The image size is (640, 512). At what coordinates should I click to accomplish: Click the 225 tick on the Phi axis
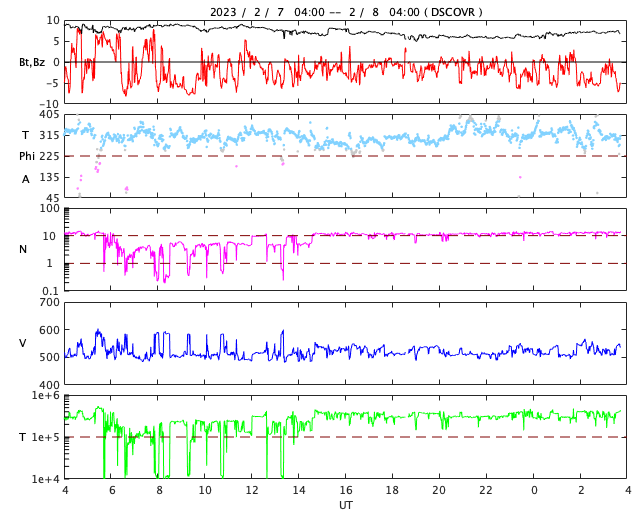click(49, 156)
